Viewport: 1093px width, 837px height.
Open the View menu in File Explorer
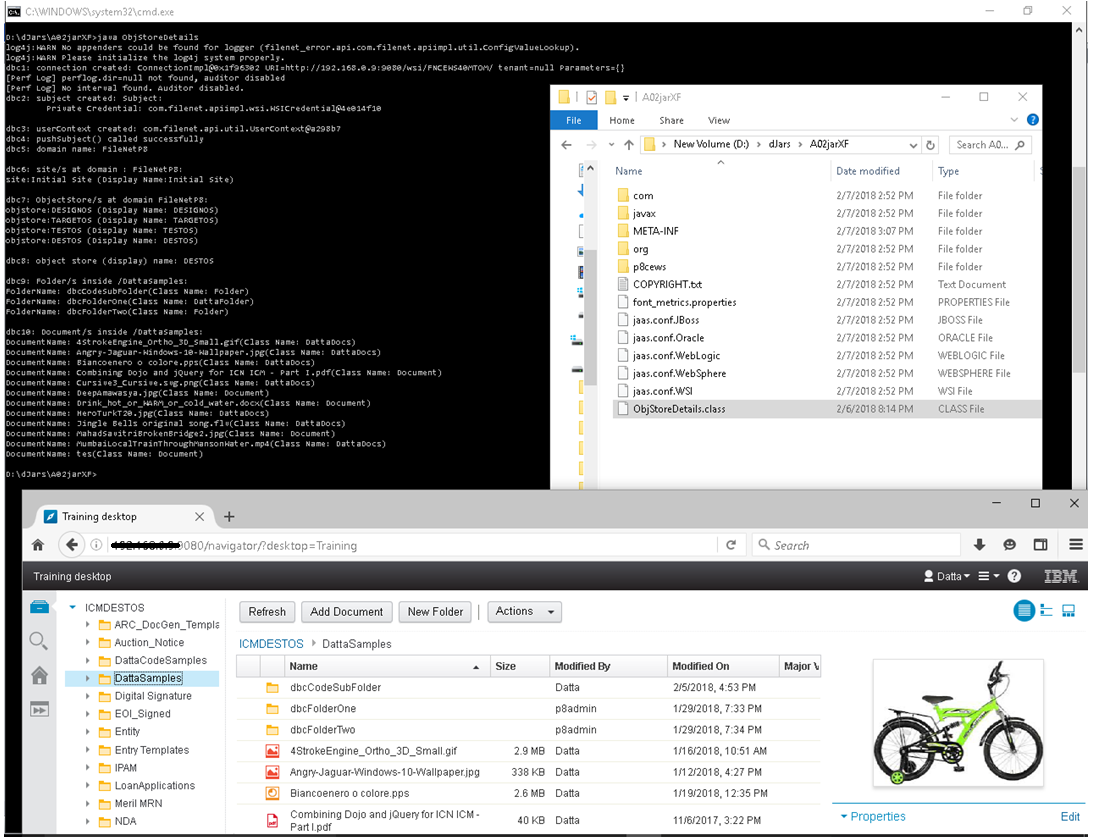719,119
